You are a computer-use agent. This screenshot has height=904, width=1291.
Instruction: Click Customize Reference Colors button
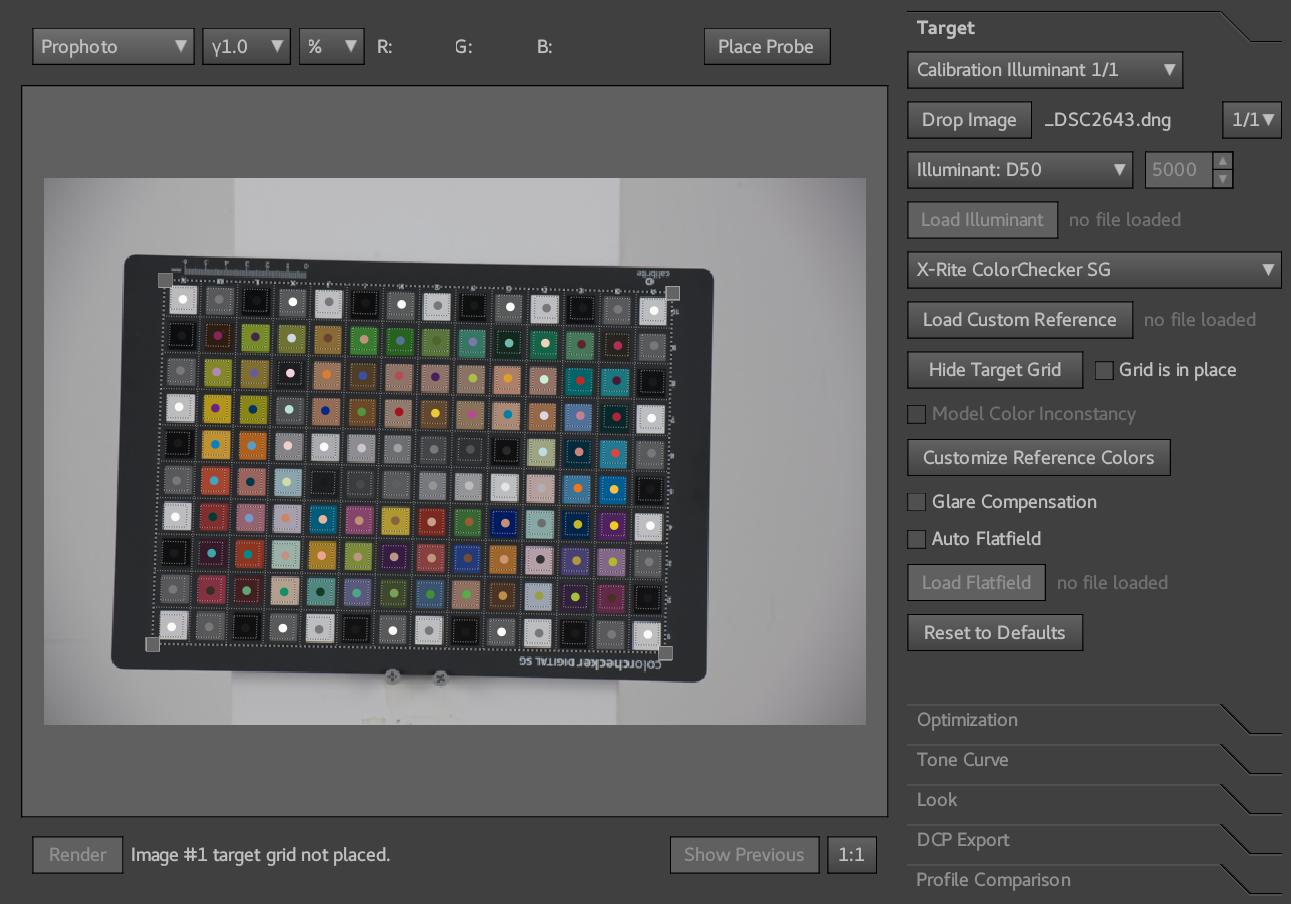pyautogui.click(x=1038, y=458)
